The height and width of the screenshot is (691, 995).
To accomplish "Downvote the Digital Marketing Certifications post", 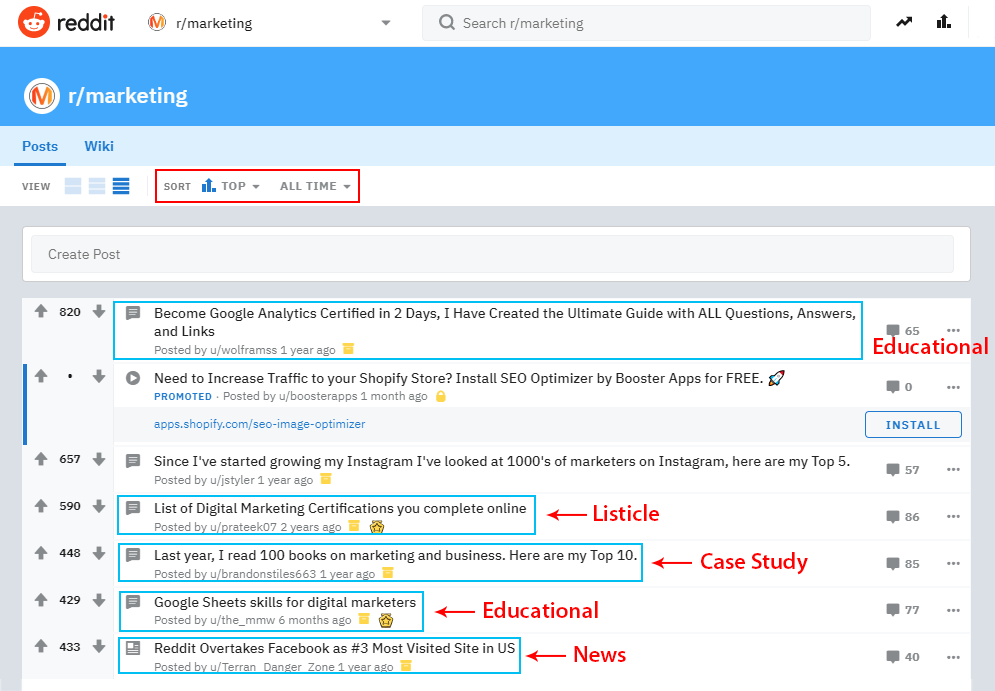I will coord(98,506).
